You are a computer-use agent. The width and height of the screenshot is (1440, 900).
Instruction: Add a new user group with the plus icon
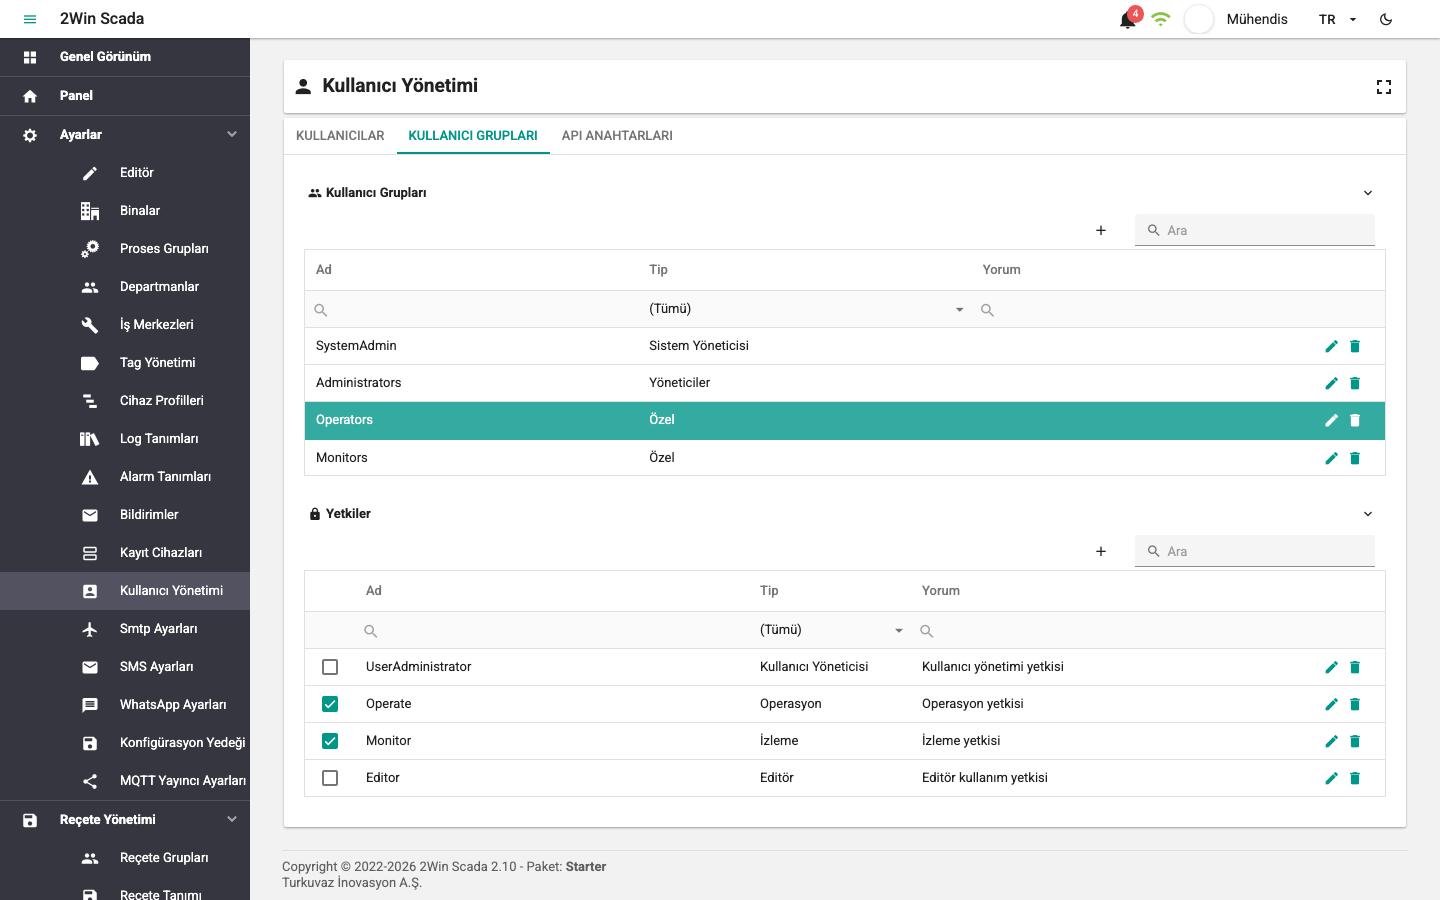(1101, 230)
